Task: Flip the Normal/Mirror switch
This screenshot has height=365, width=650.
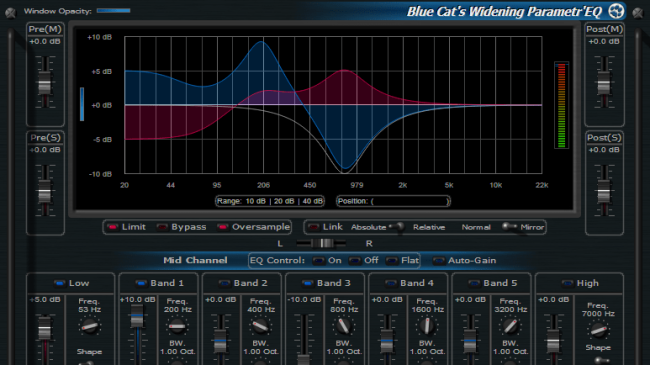Action: tap(509, 226)
